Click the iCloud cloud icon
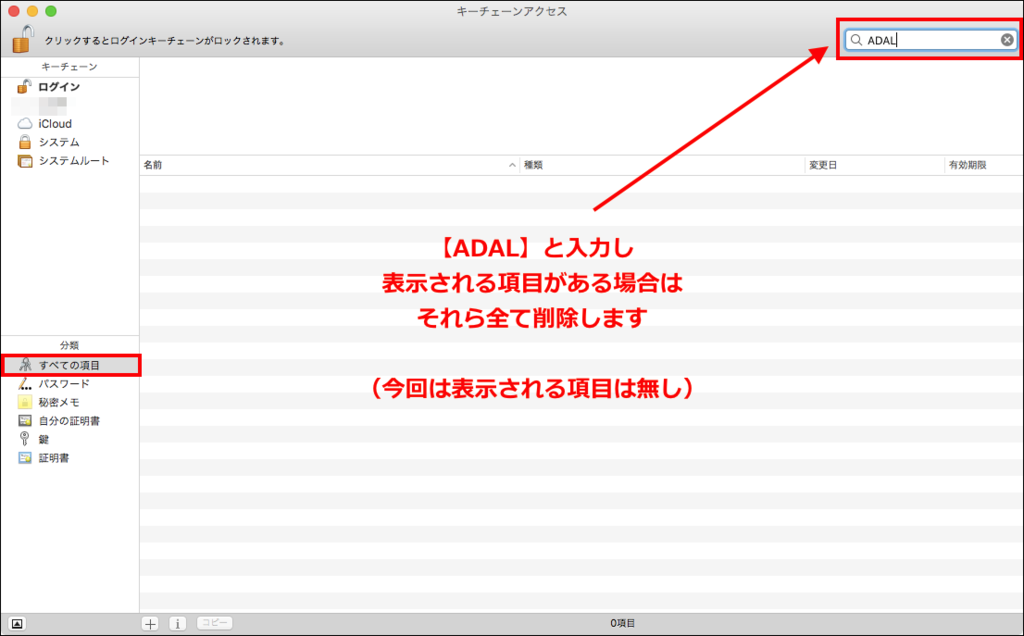Viewport: 1024px width, 636px height. tap(25, 123)
